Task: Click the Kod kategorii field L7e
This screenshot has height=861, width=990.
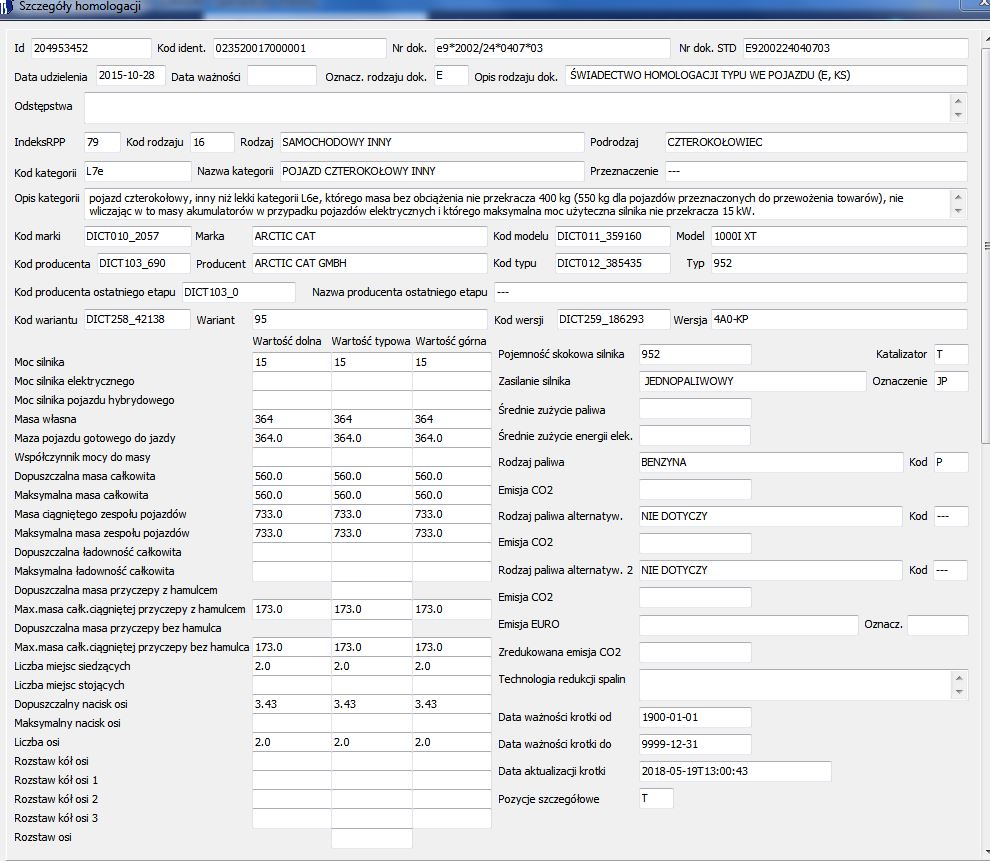Action: pos(138,171)
